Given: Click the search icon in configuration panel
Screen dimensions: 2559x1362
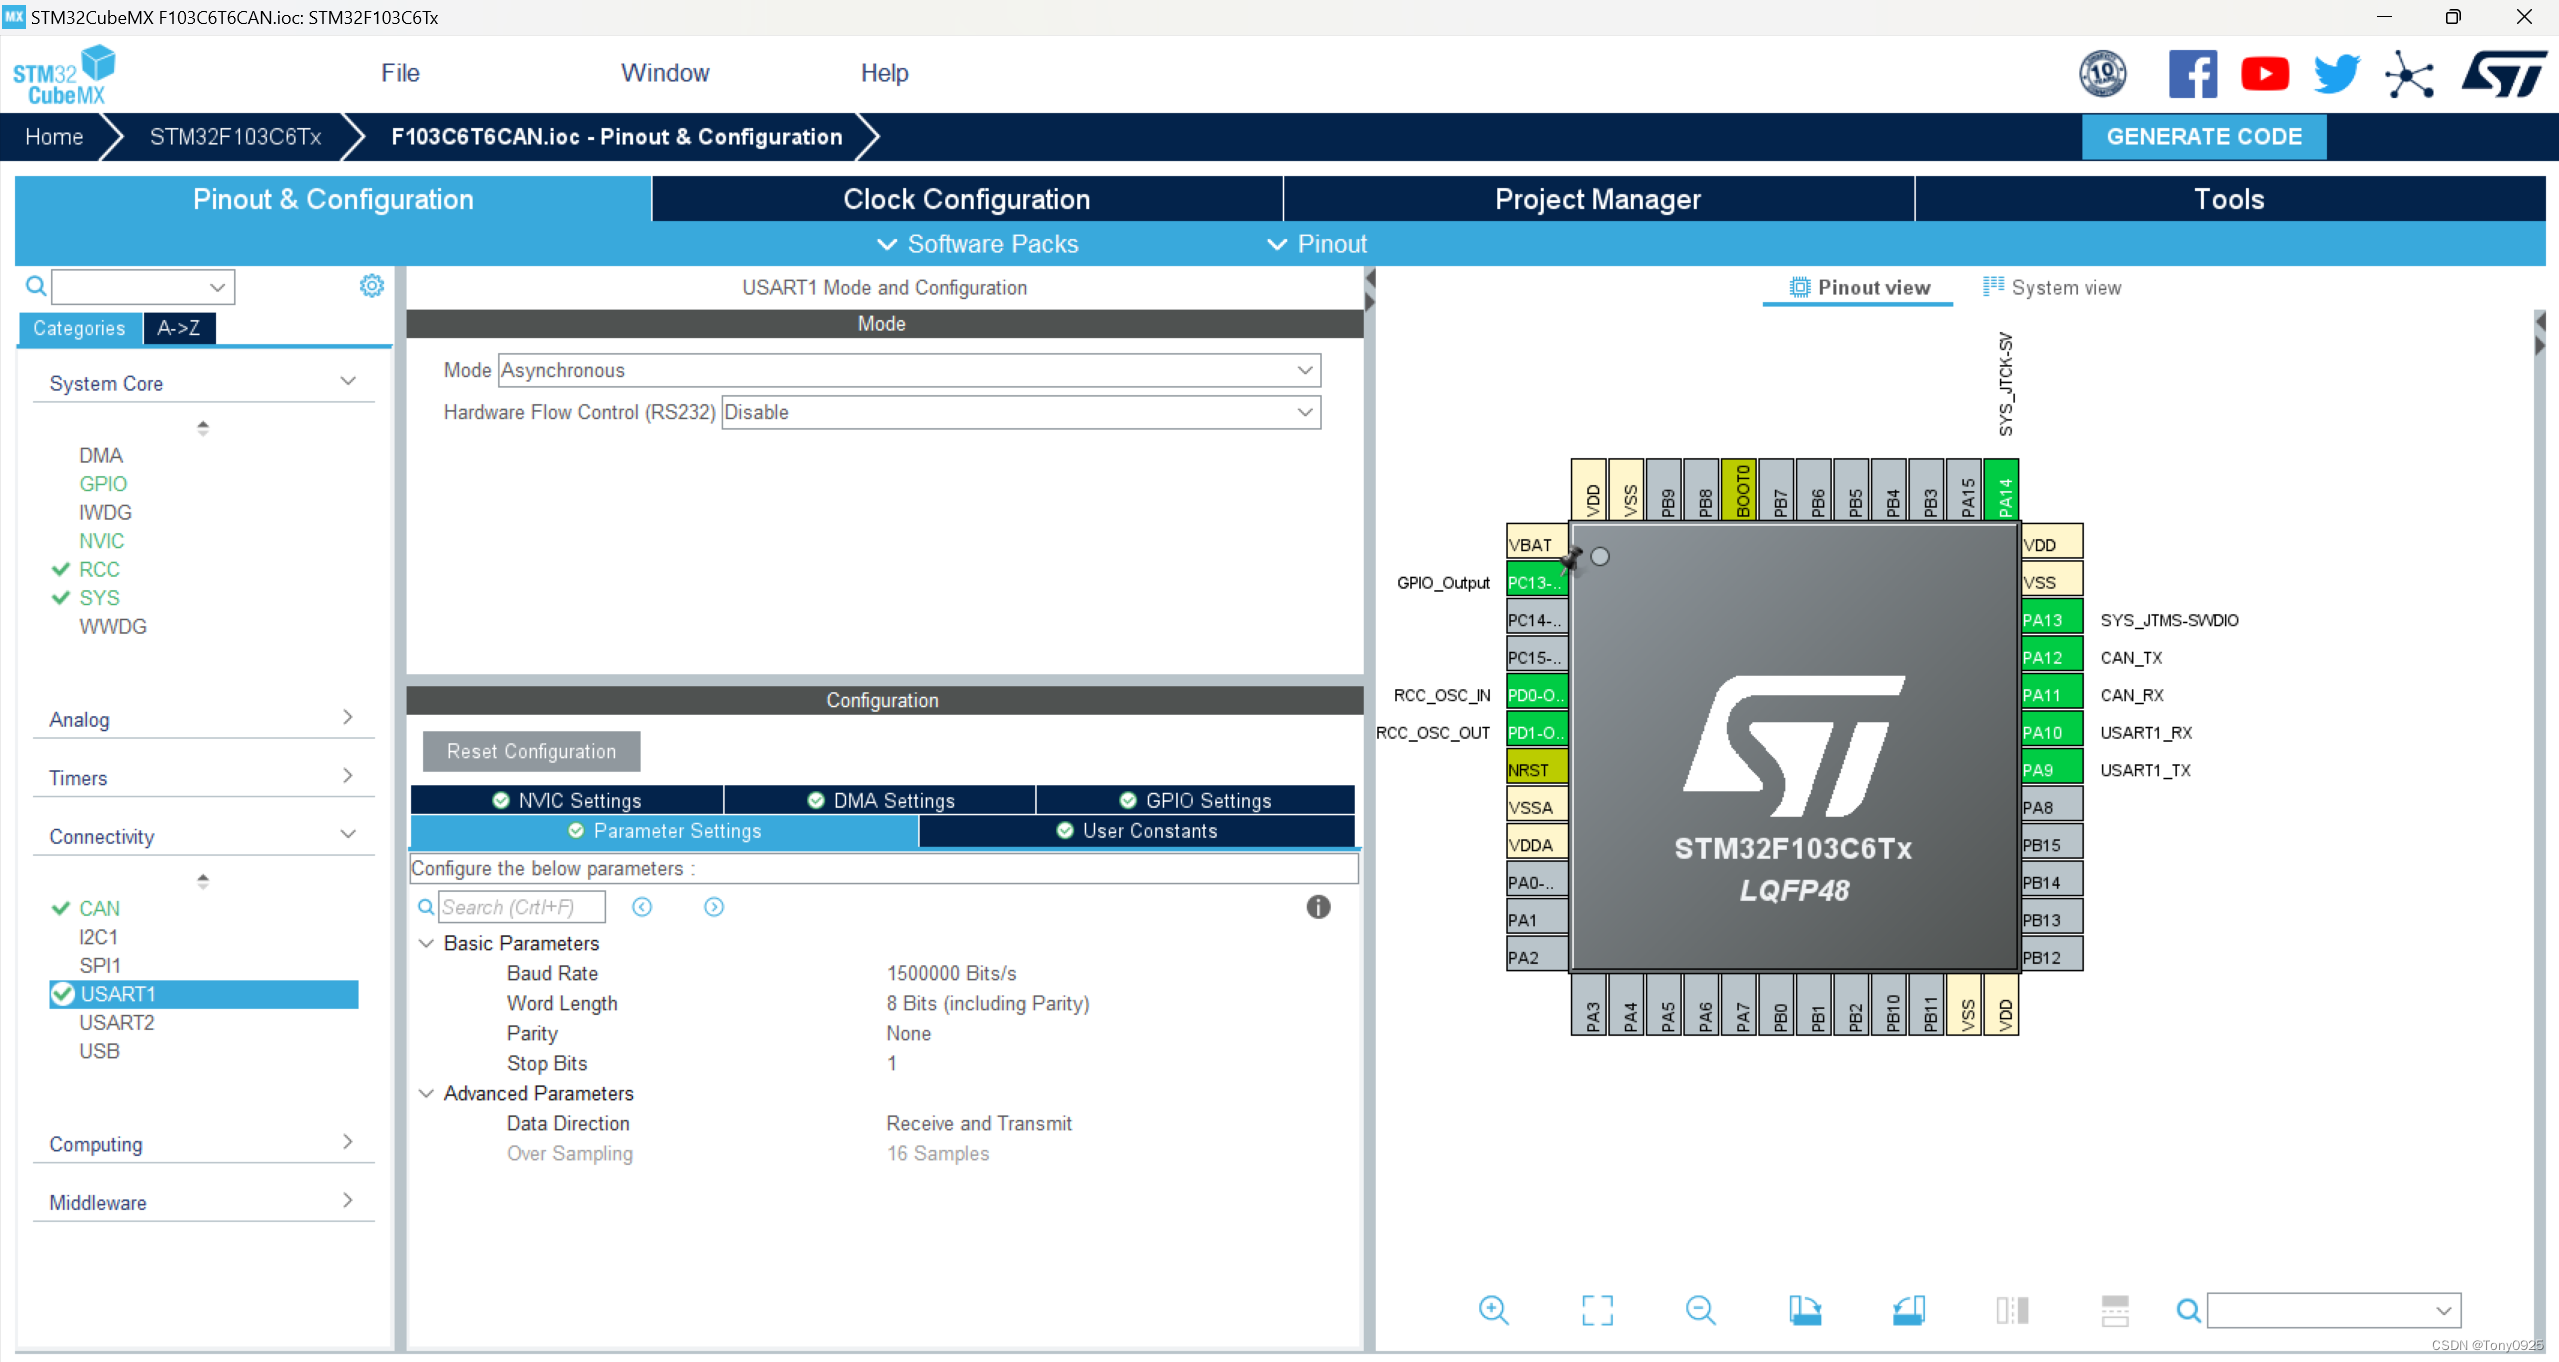Looking at the screenshot, I should click(425, 905).
